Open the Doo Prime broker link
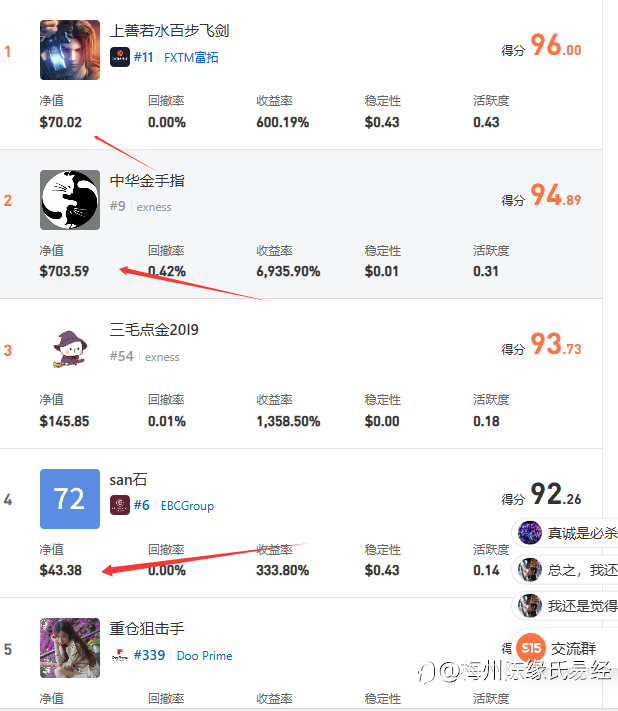Viewport: 618px width, 711px height. click(204, 656)
